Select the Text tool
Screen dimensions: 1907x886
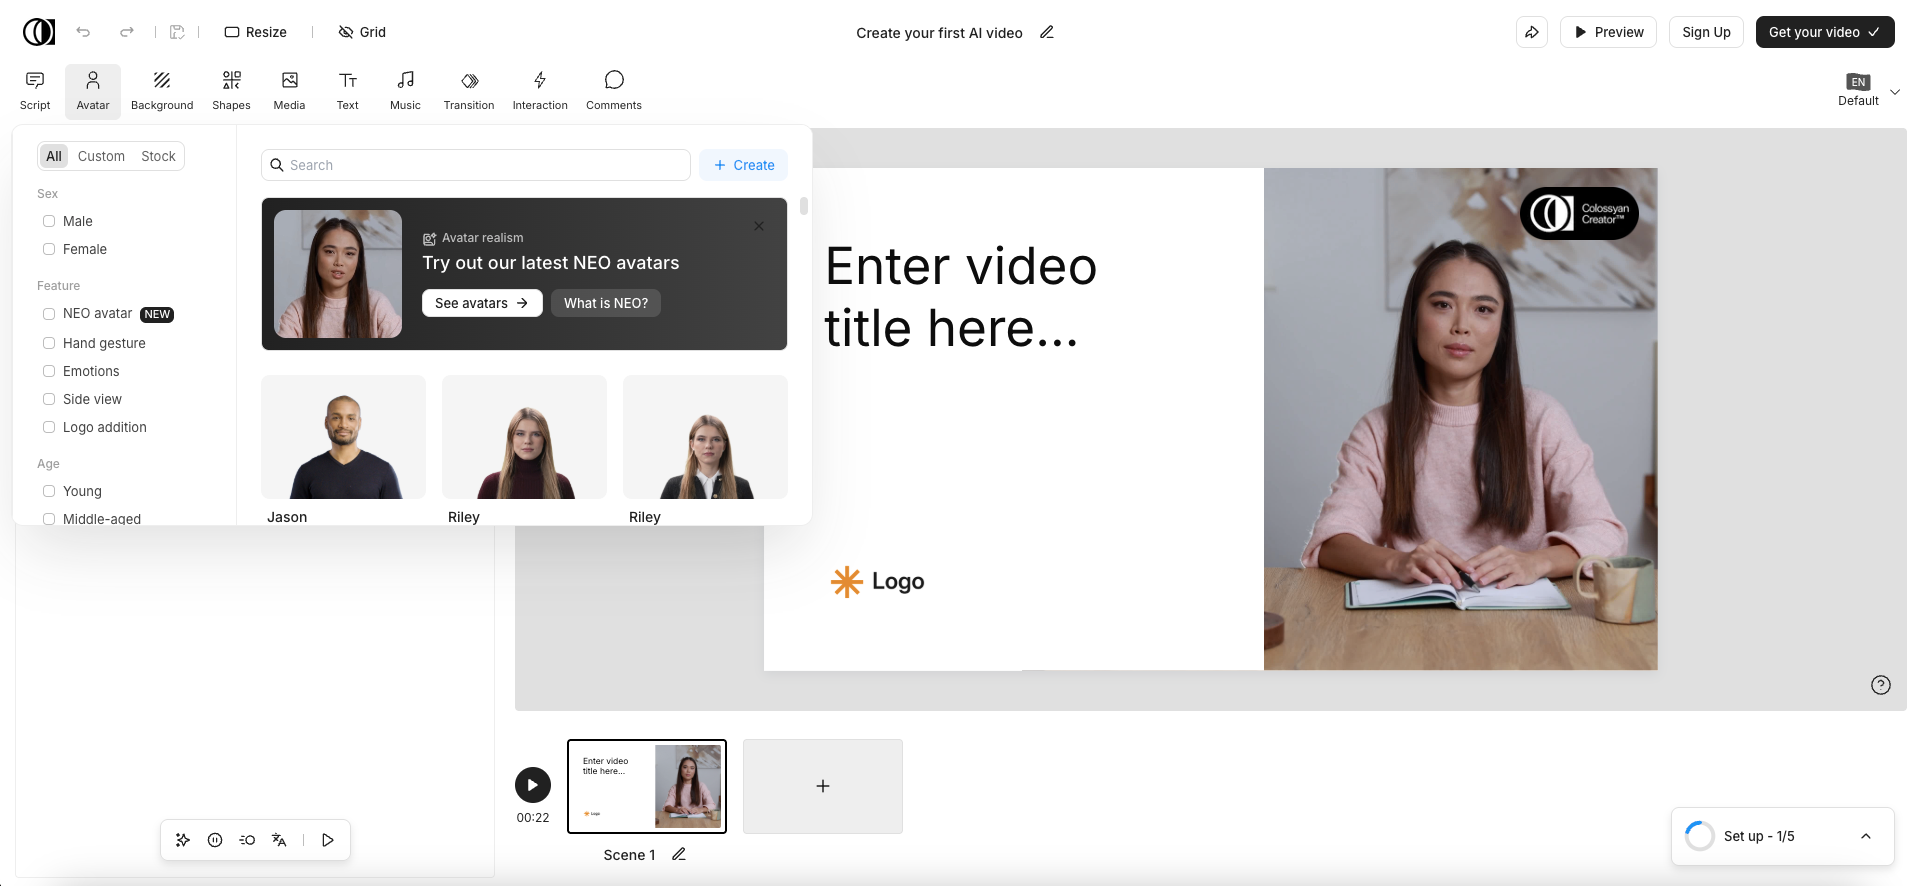[x=347, y=91]
